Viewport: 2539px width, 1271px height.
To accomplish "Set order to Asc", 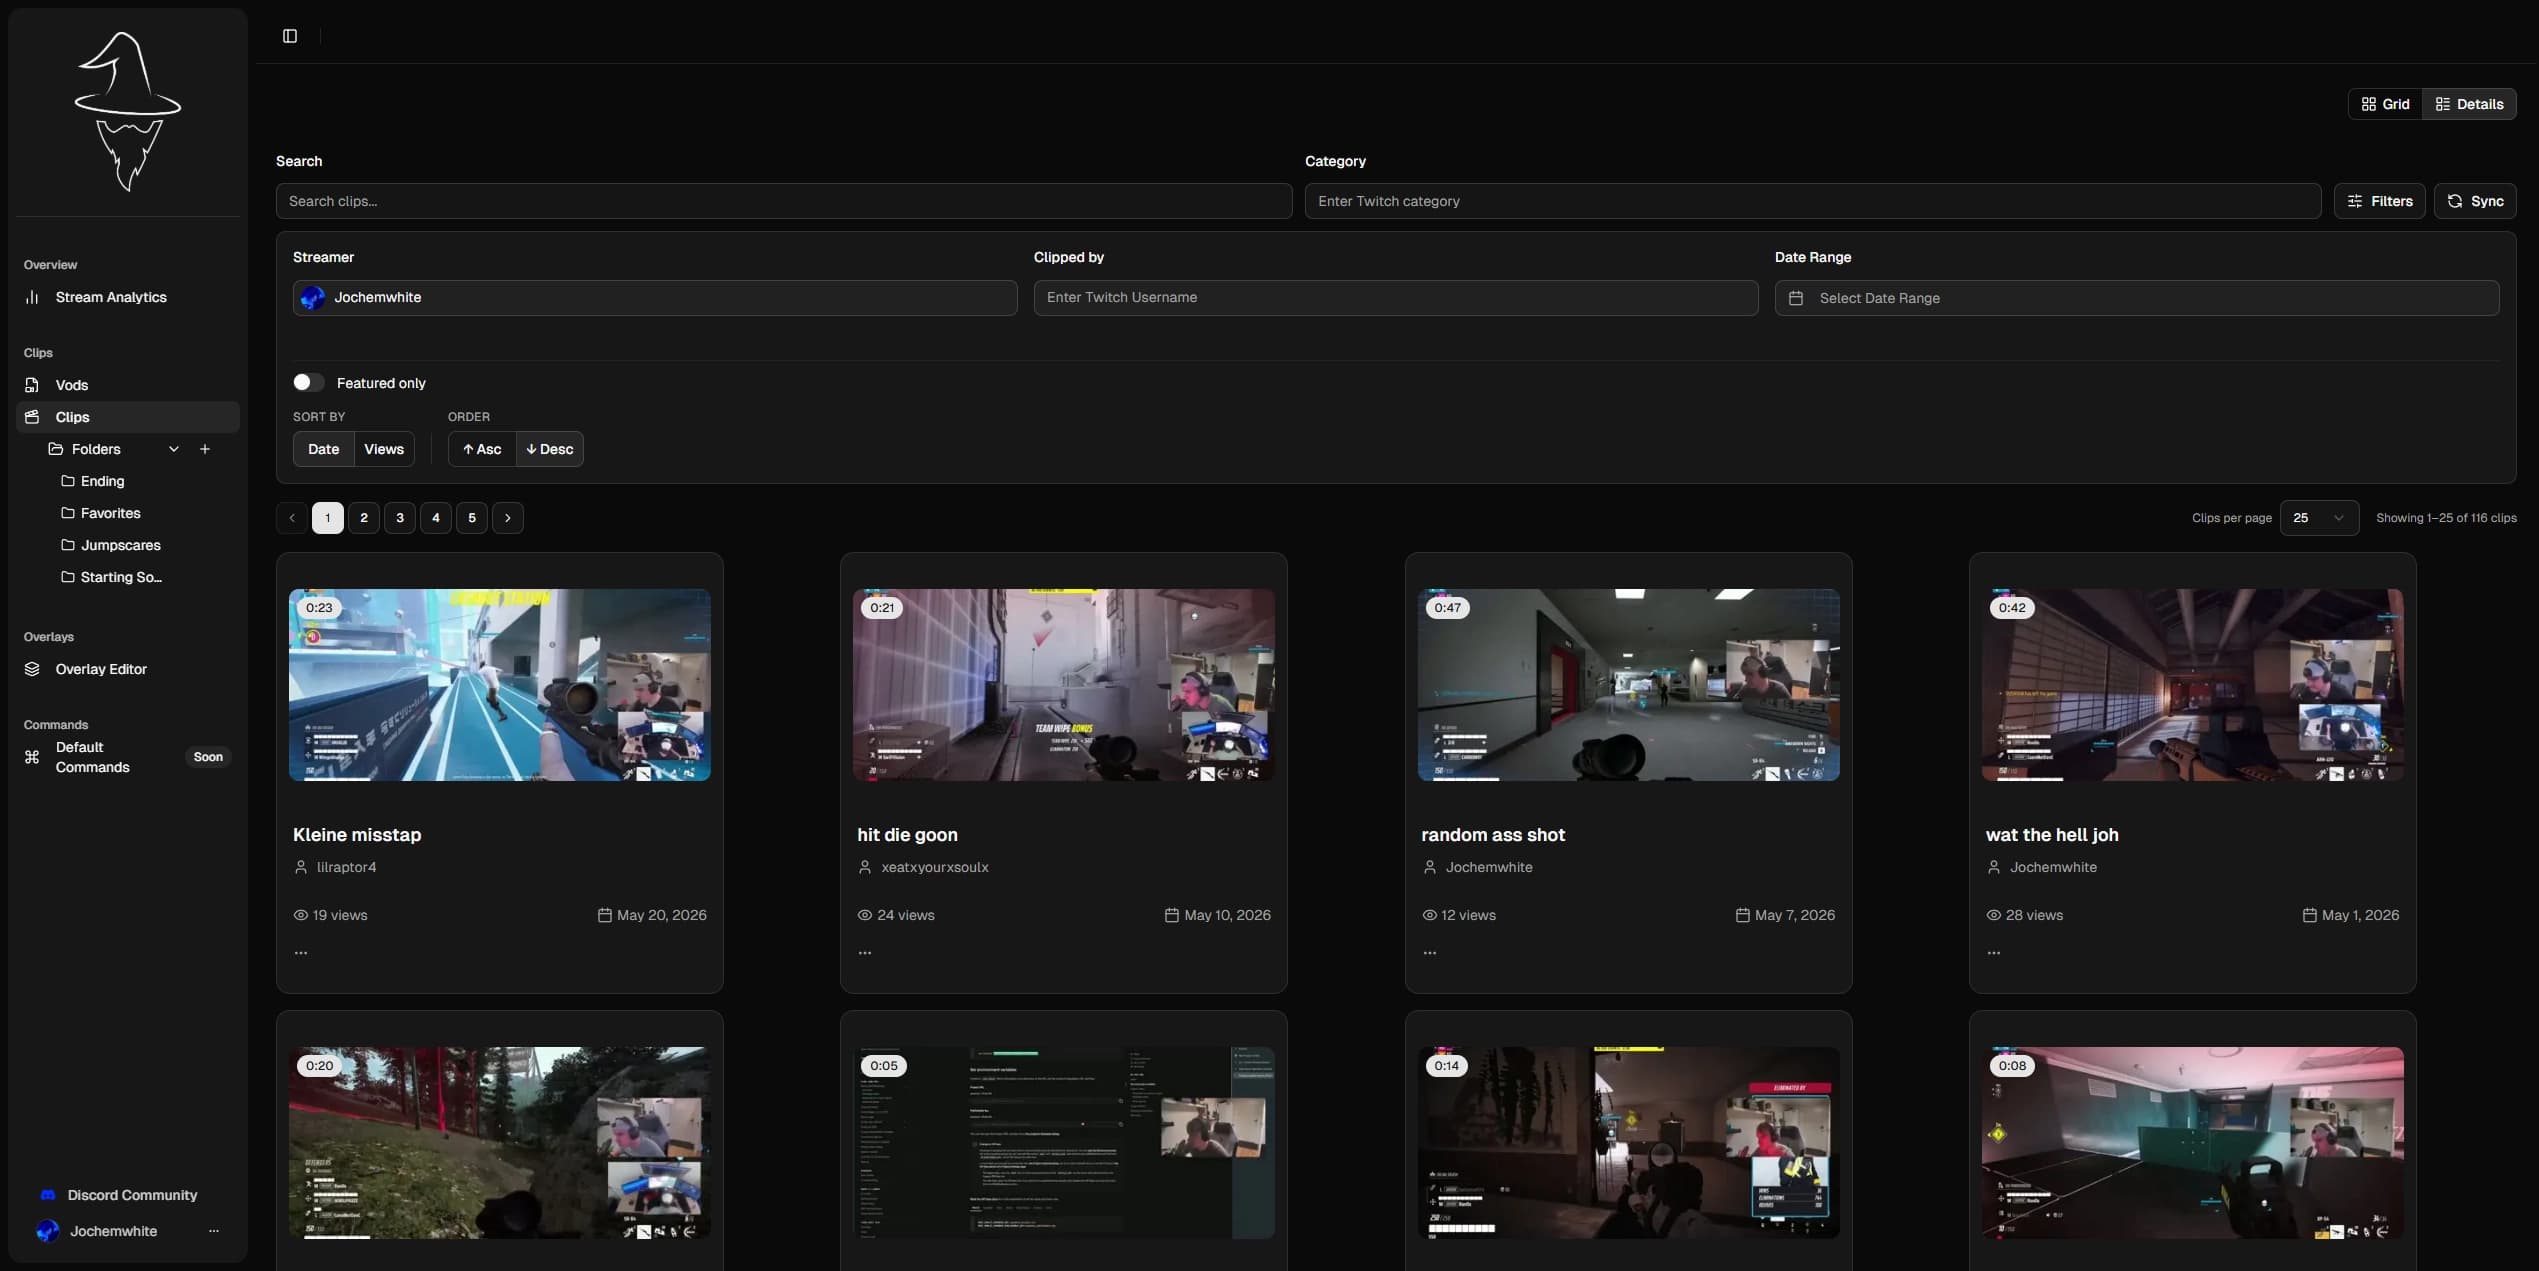I will pos(482,449).
